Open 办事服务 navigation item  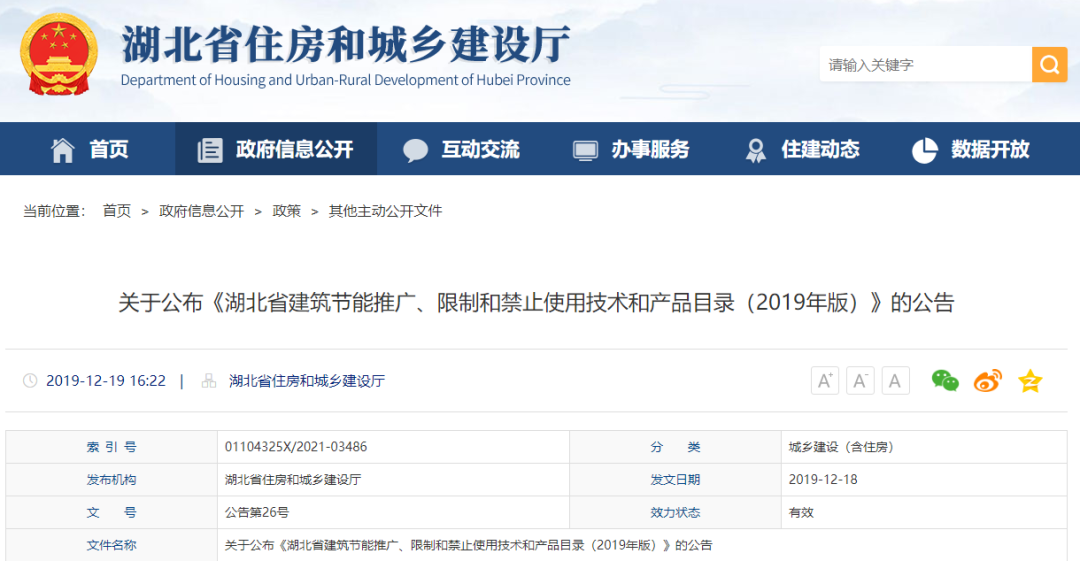[631, 150]
